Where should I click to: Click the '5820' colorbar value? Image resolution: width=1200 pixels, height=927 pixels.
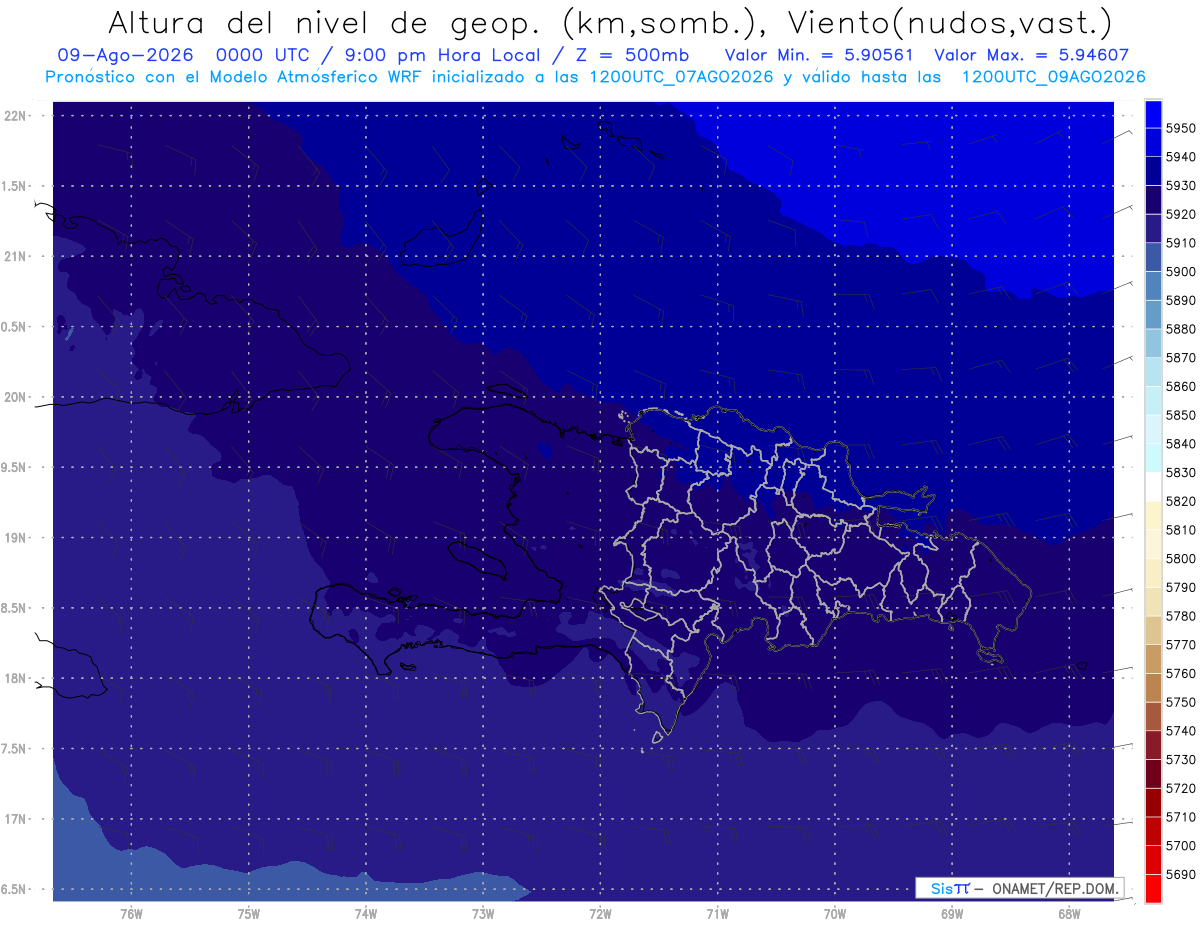1181,501
